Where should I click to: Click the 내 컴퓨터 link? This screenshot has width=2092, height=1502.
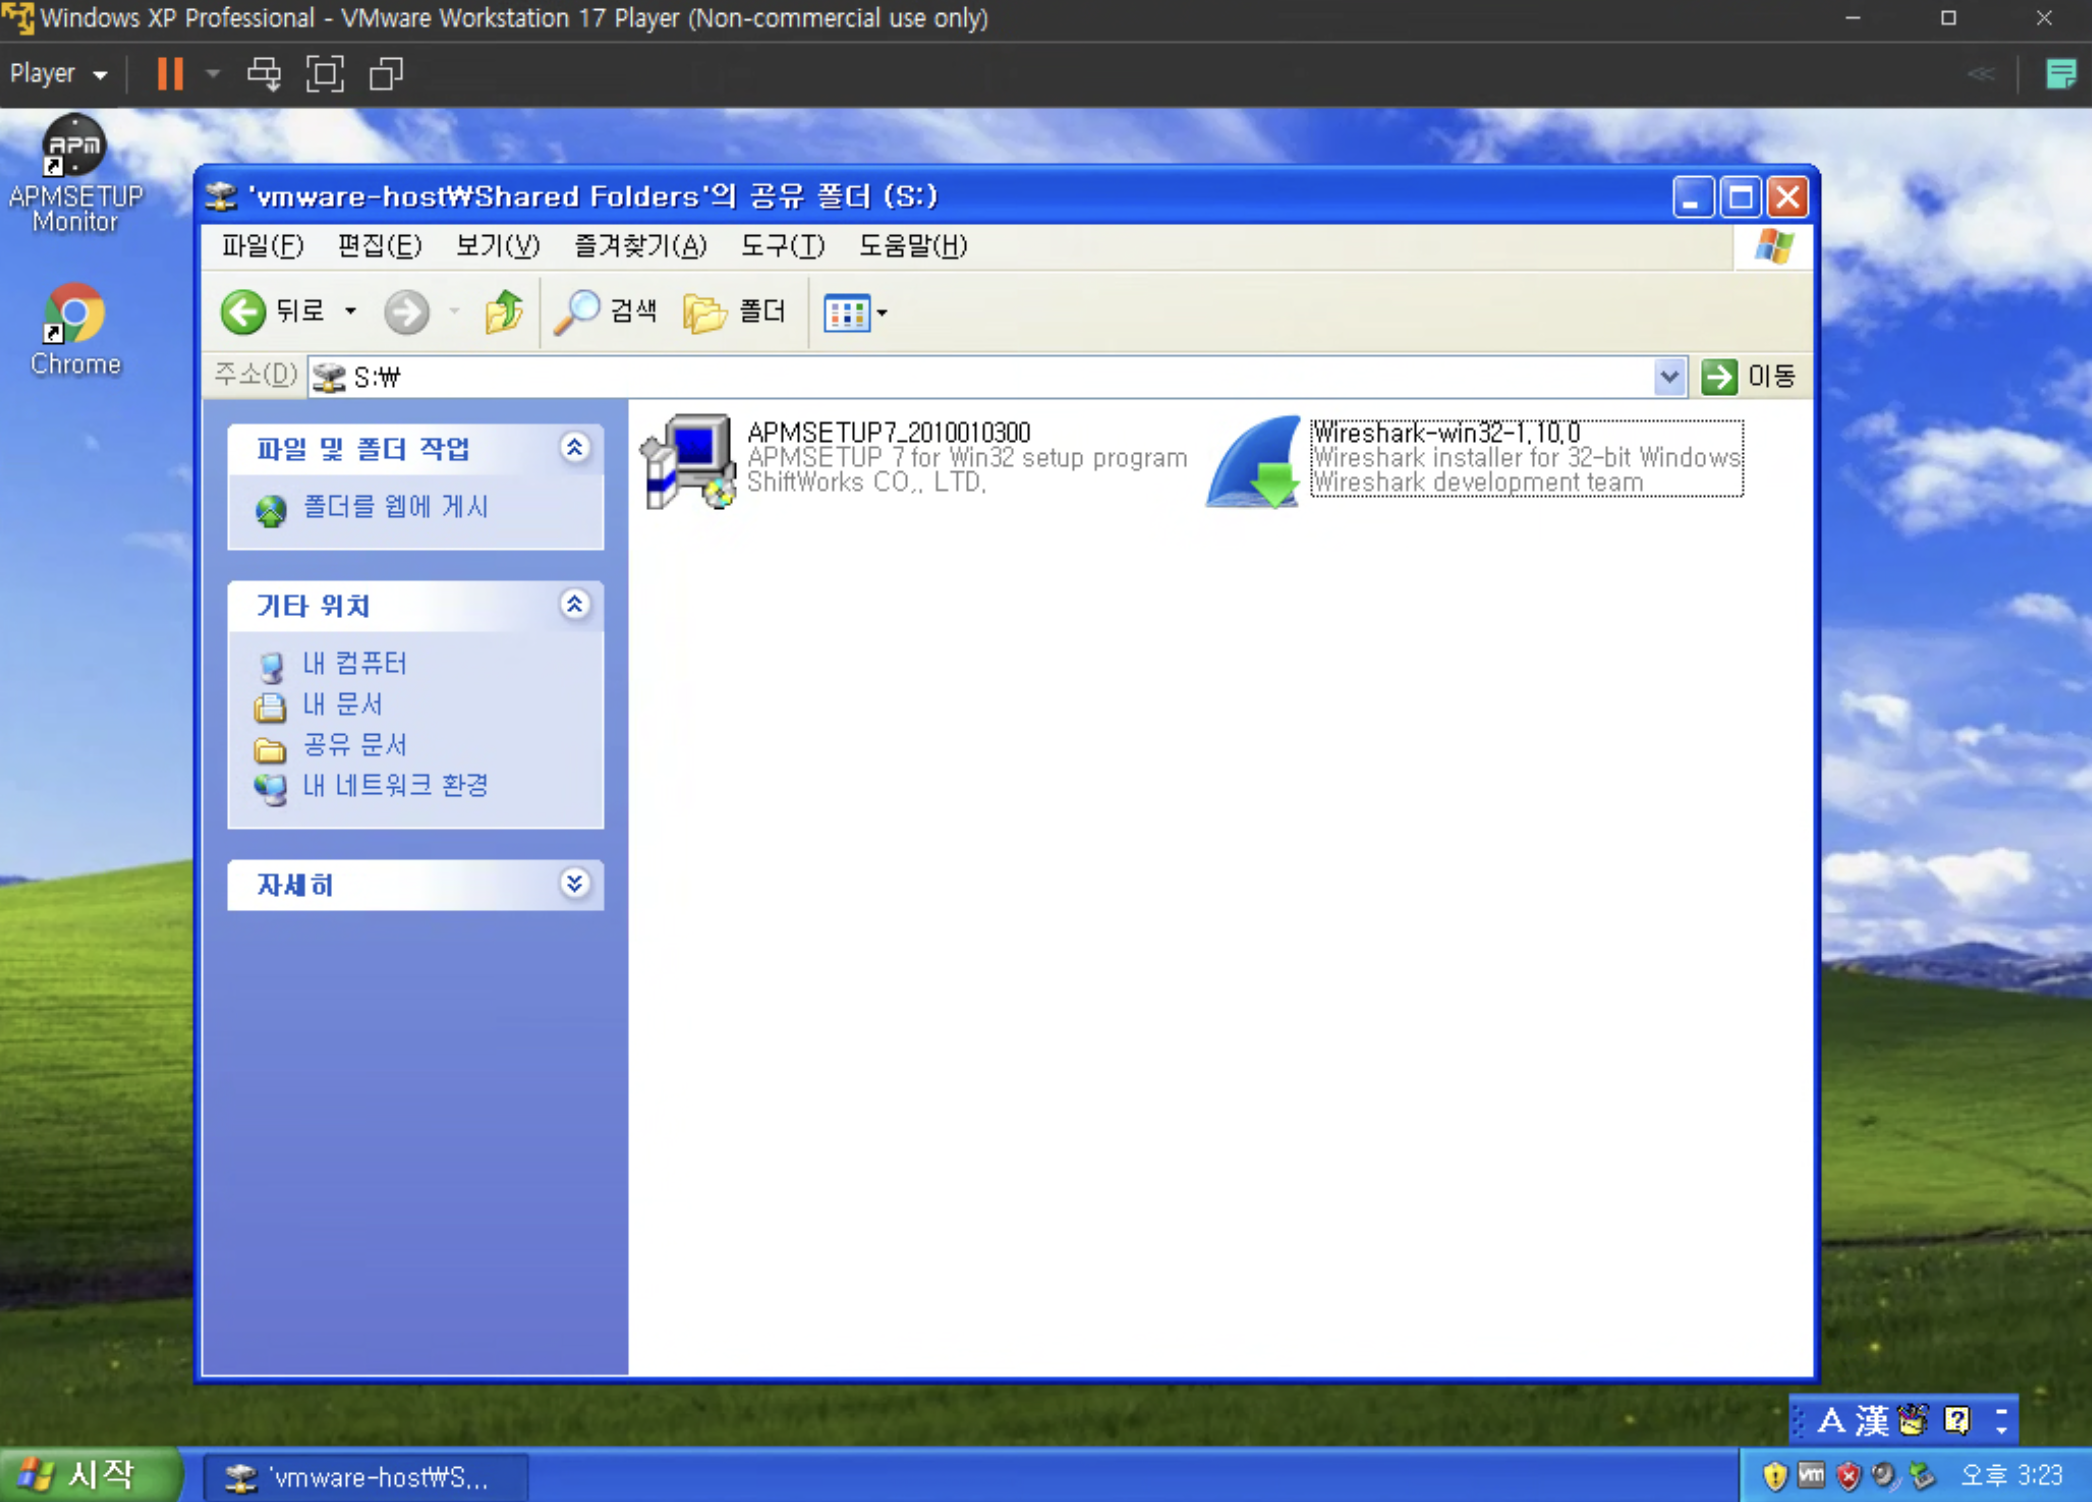[x=354, y=664]
